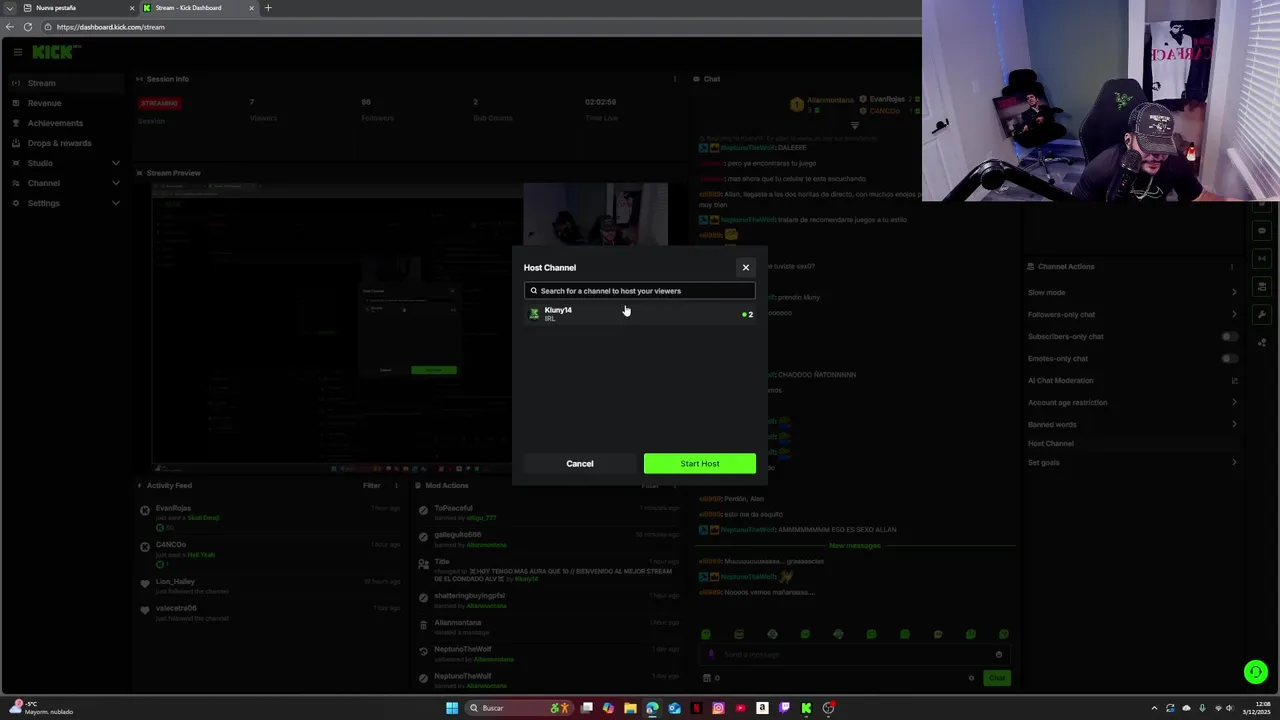
Task: Go back in the browser
Action: 10,27
